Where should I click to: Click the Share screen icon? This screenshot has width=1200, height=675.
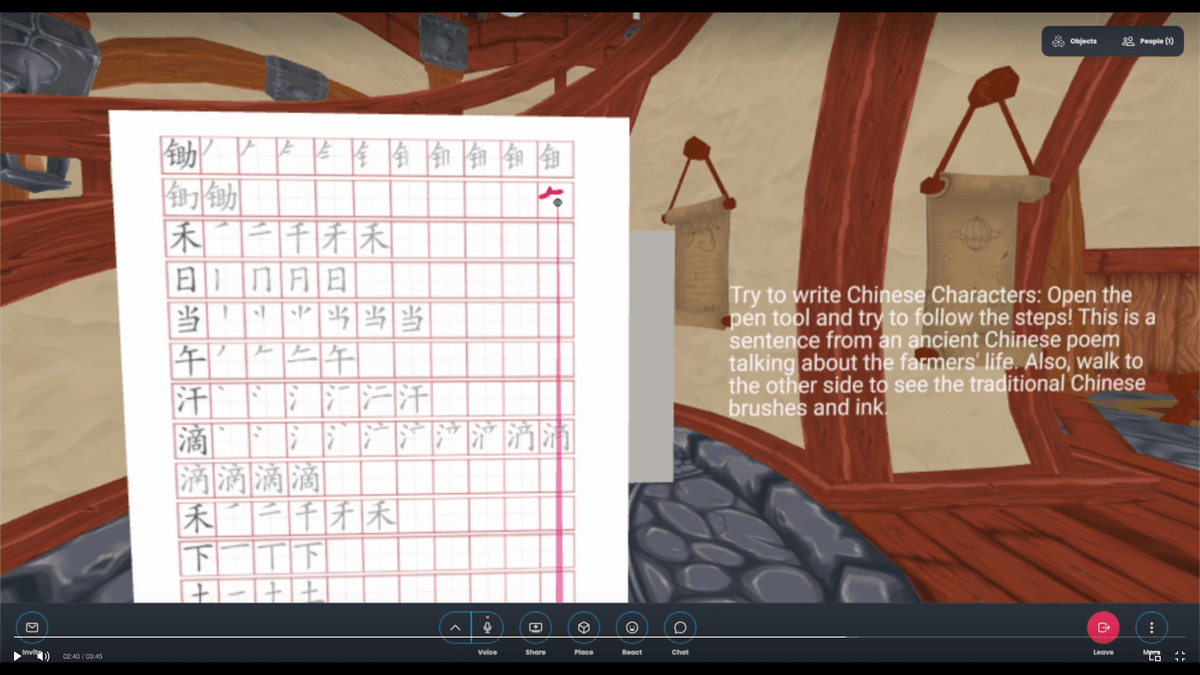click(x=535, y=627)
